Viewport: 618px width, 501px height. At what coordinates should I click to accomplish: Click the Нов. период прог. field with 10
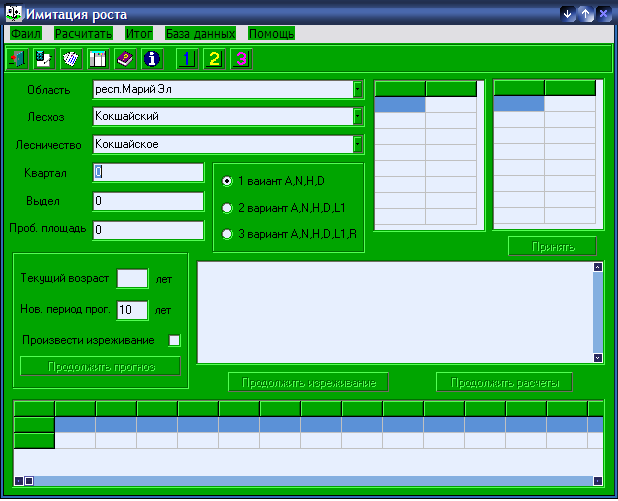tap(132, 310)
